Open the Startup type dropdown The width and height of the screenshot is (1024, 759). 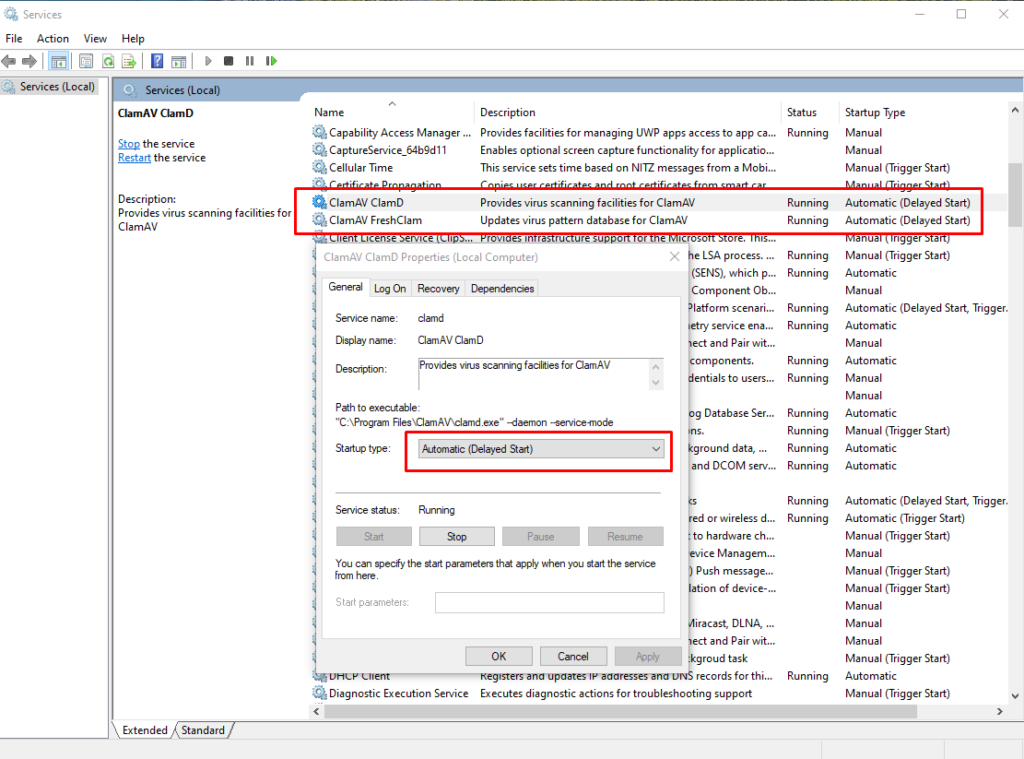point(655,450)
